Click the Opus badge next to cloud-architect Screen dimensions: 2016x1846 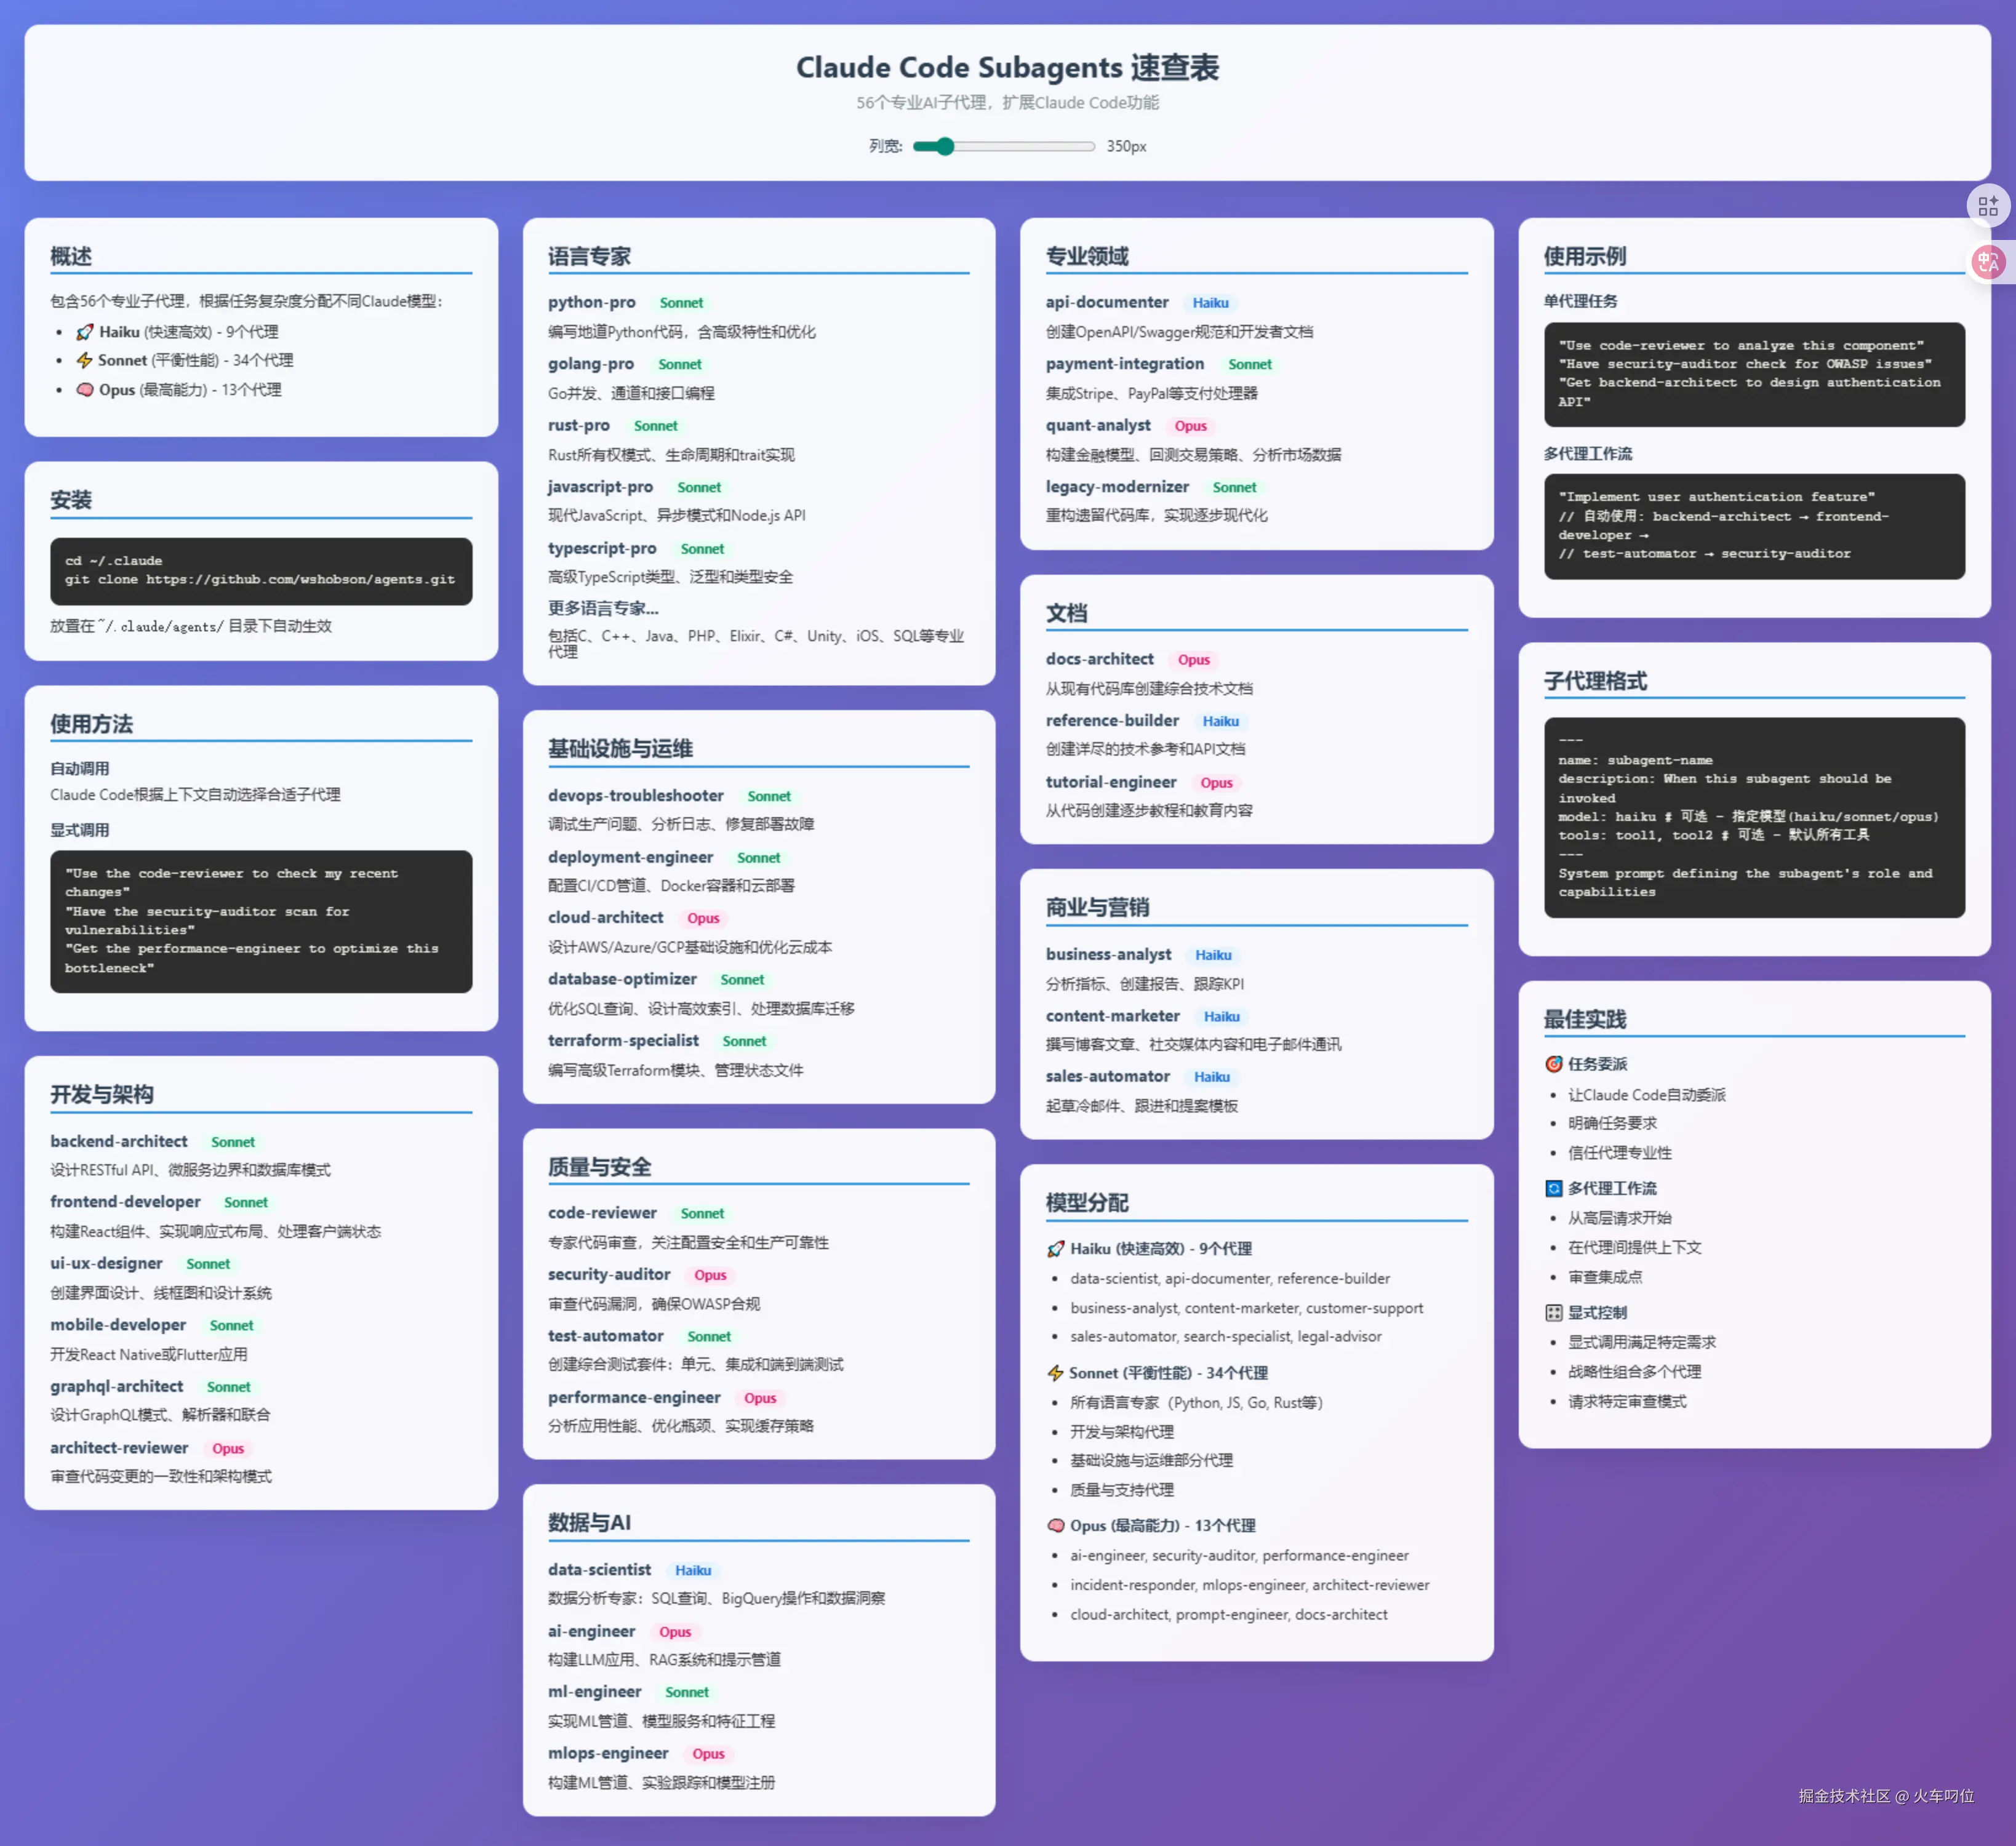point(703,918)
